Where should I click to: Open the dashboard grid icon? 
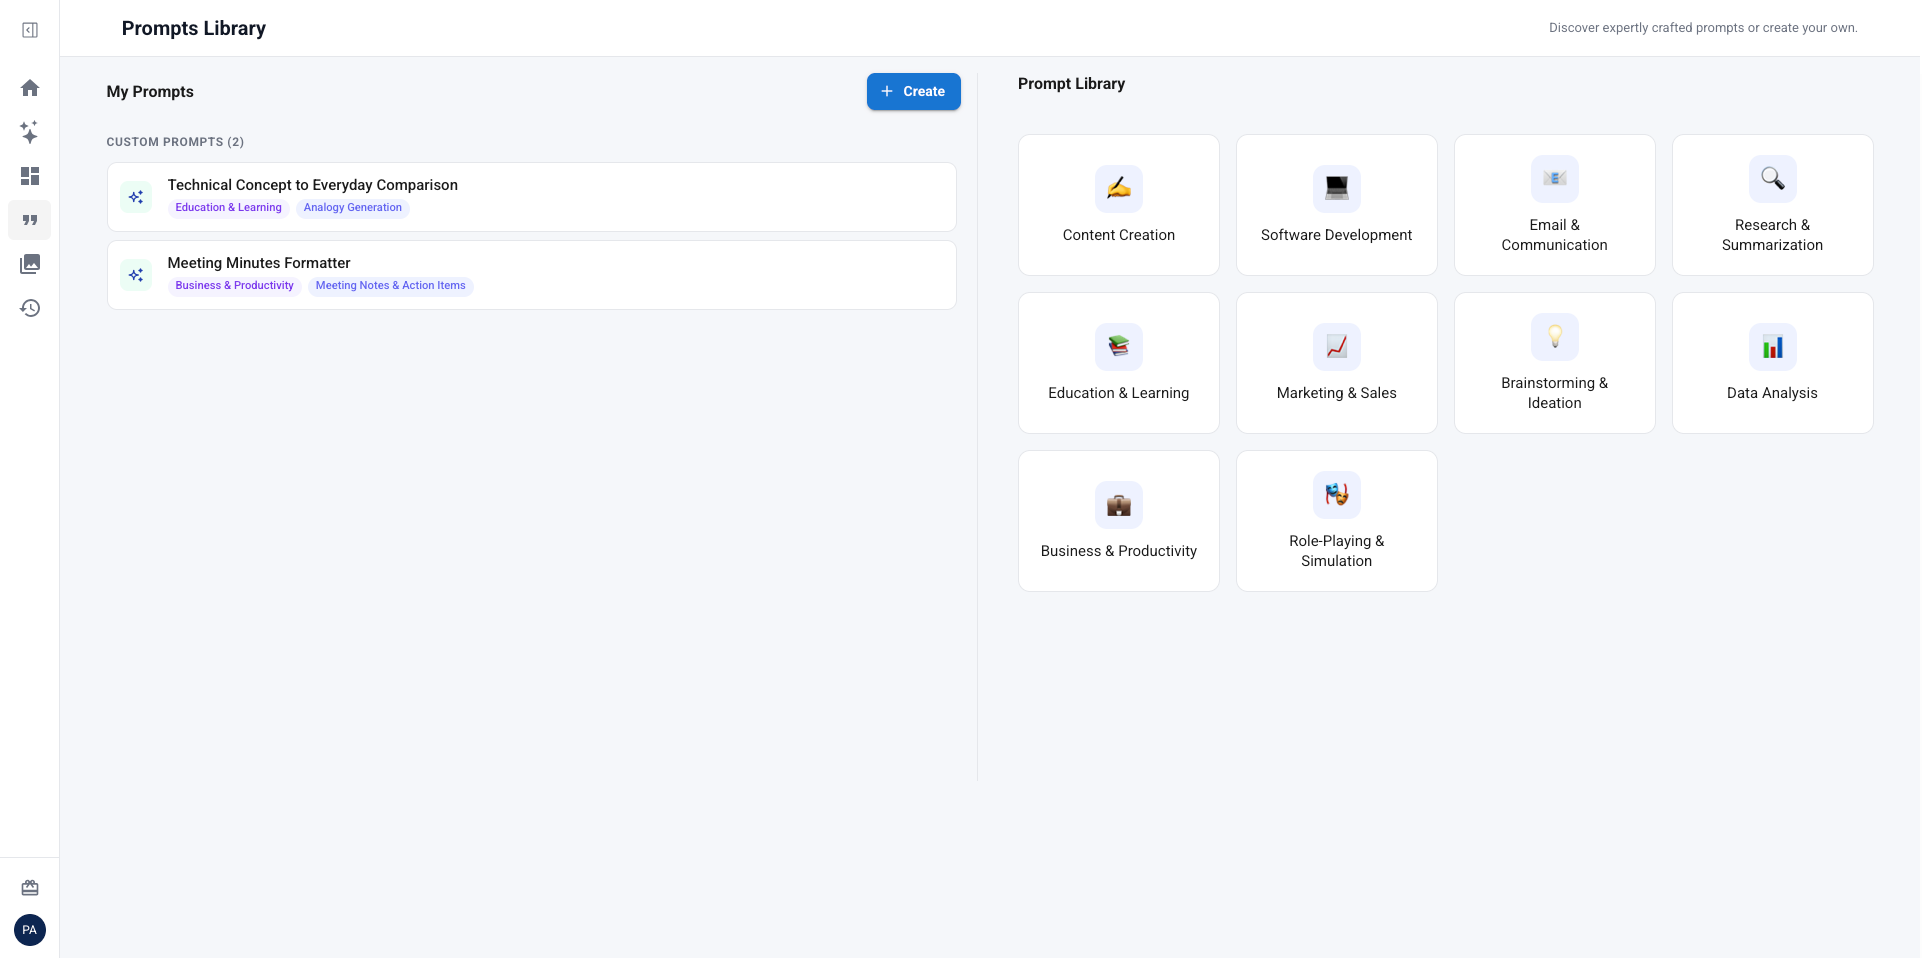coord(30,176)
